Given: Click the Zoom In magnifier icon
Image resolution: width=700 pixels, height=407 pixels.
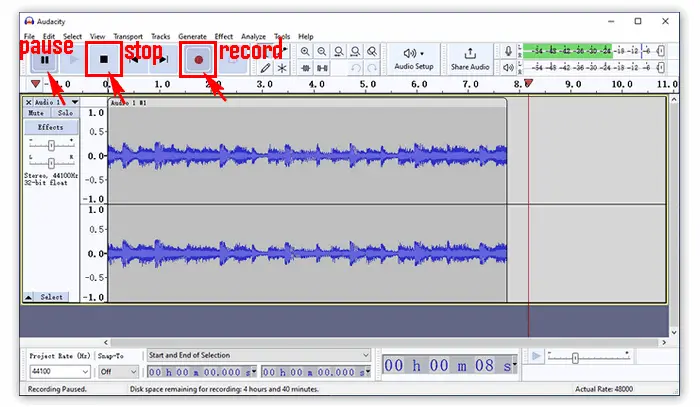Looking at the screenshot, I should point(305,52).
